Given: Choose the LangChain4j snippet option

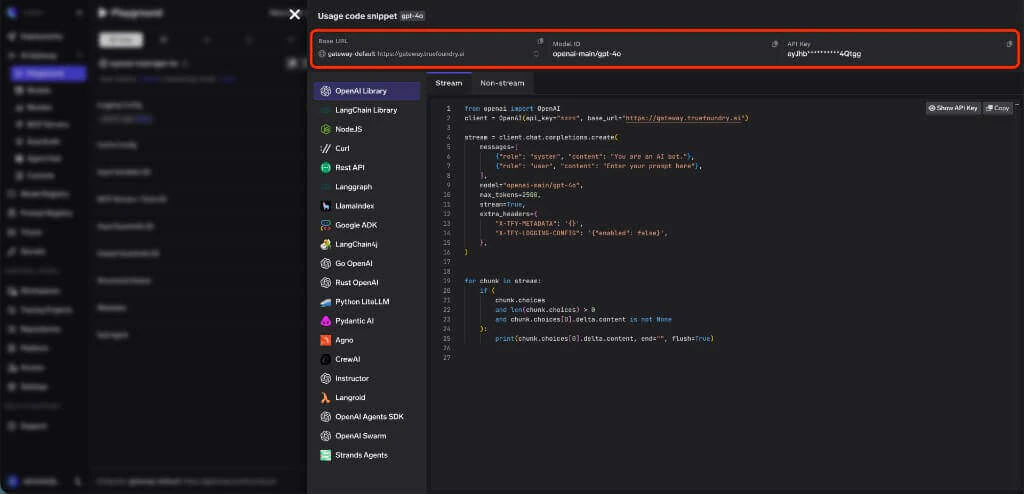Looking at the screenshot, I should 367,244.
